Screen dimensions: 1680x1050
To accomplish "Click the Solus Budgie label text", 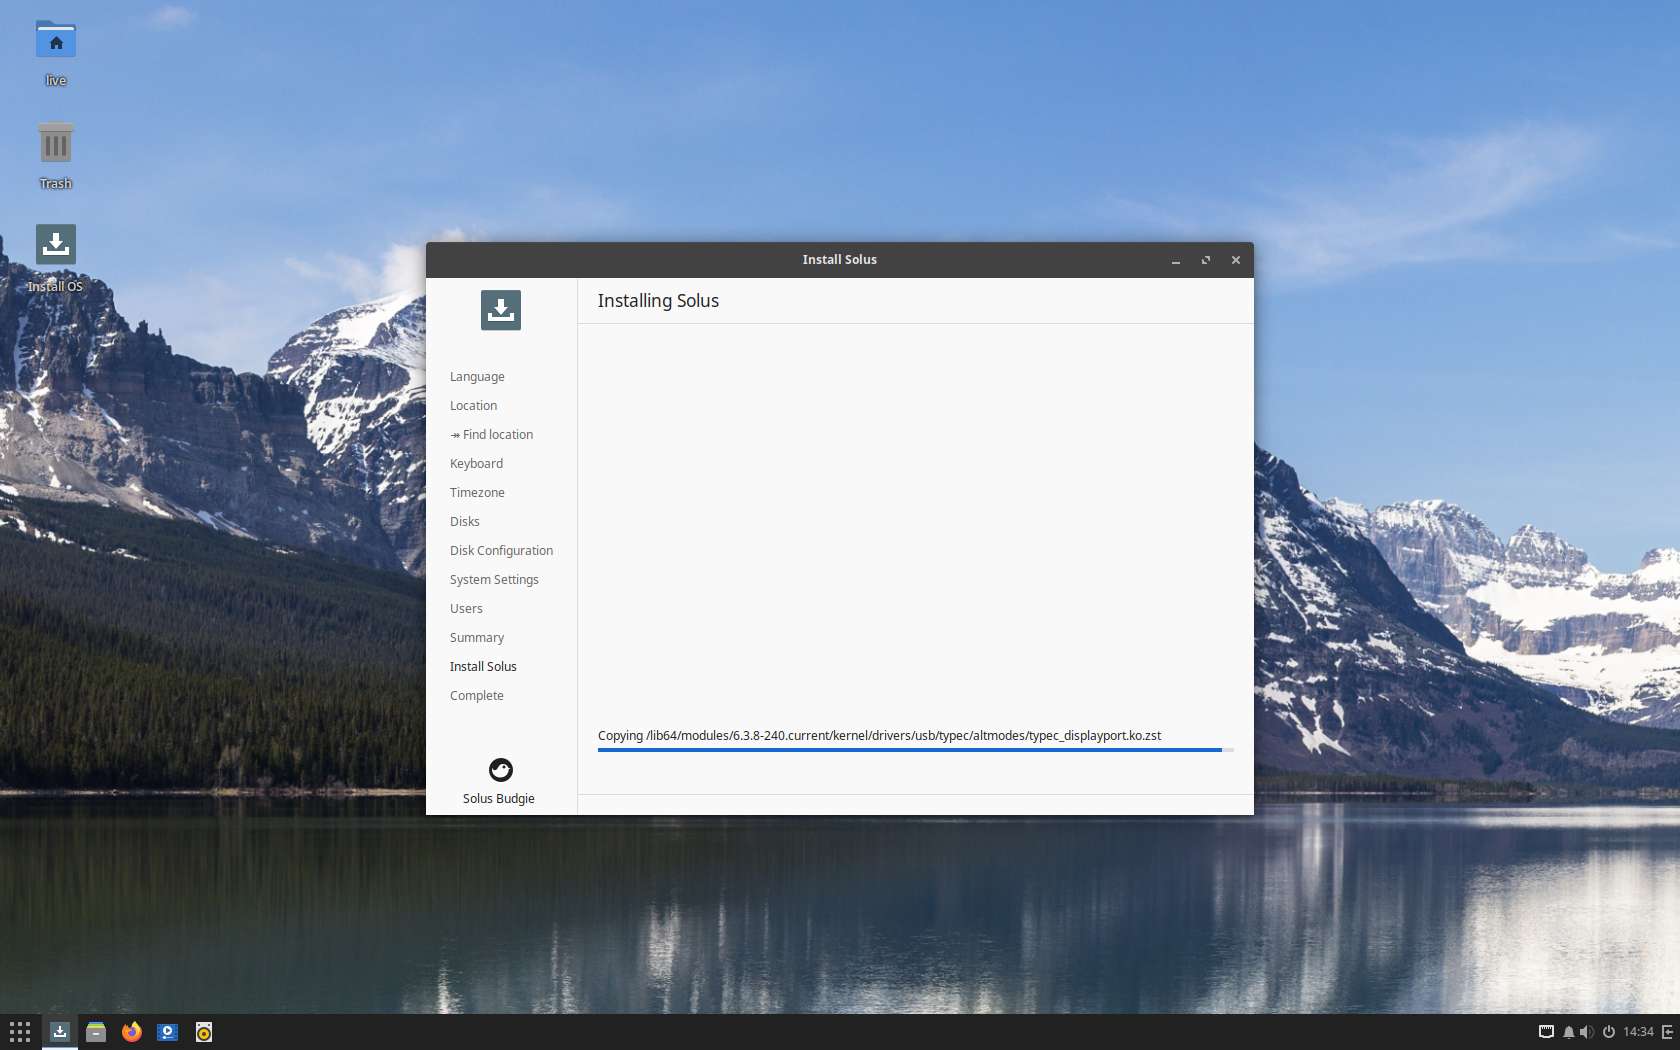I will 499,799.
